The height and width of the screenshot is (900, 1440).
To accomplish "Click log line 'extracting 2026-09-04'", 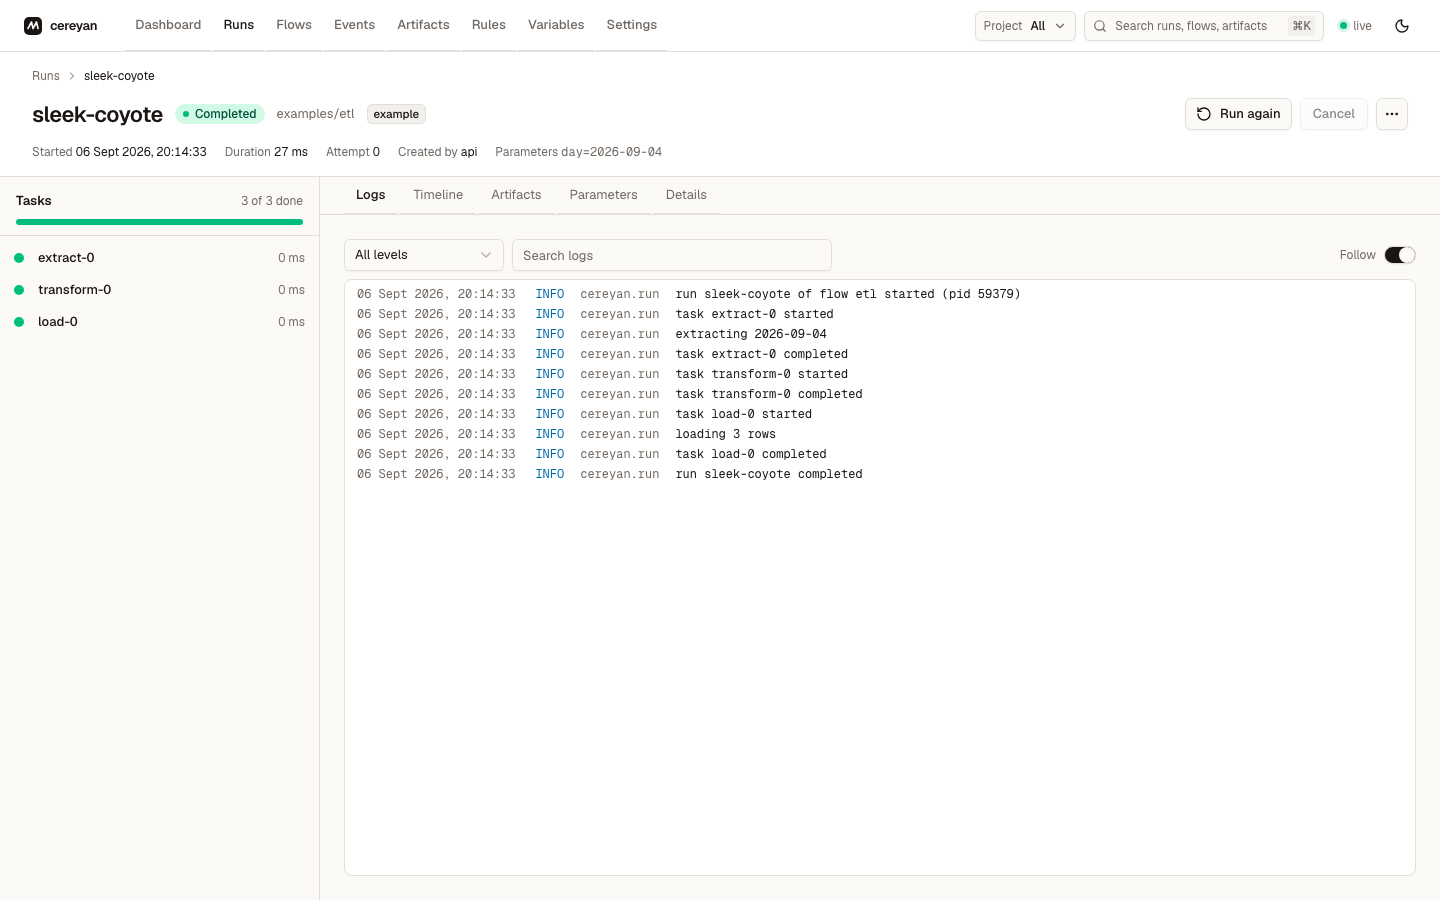I will (x=880, y=334).
